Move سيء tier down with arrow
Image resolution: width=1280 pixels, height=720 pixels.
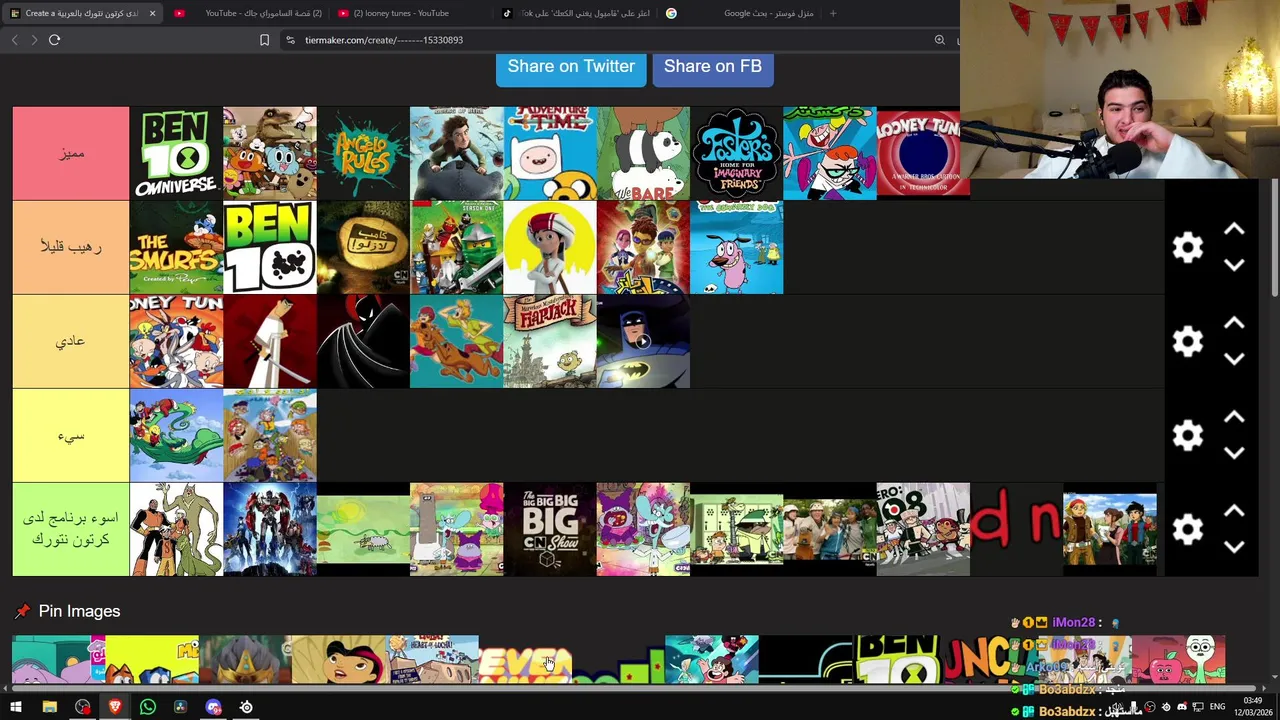pos(1234,453)
